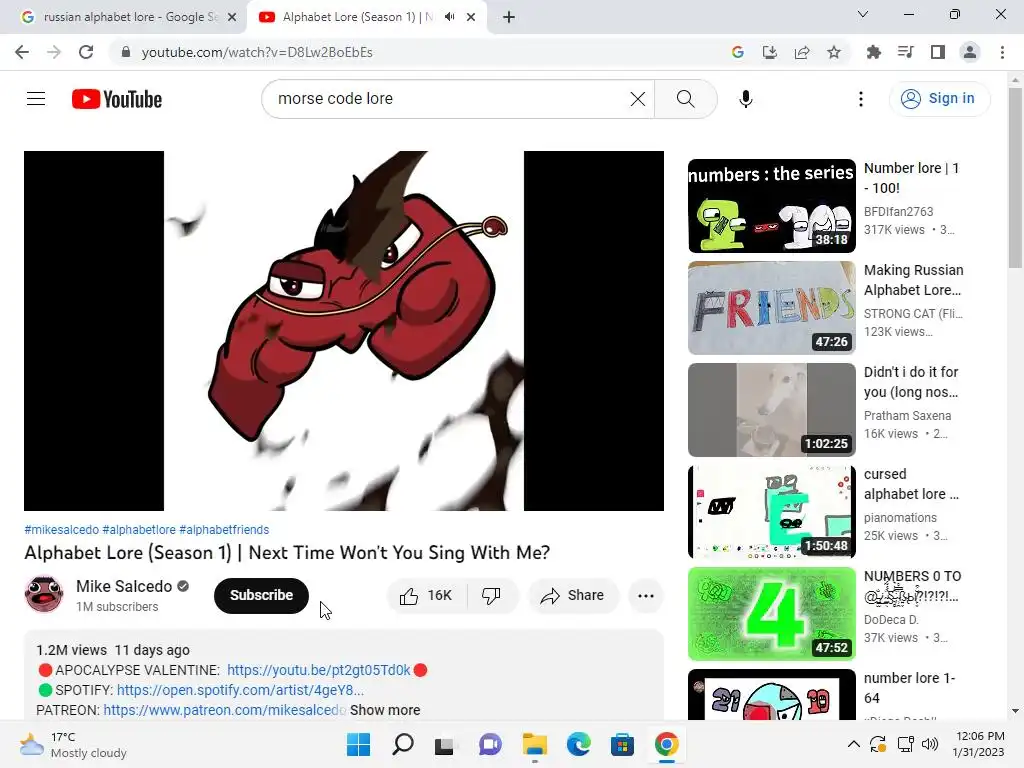Open taskbar search

coord(402,744)
